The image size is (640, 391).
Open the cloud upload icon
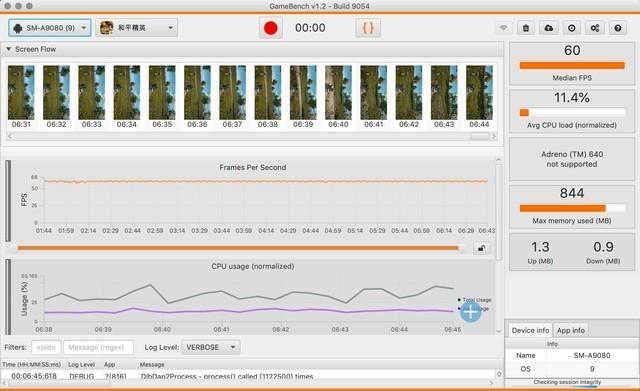tap(549, 28)
